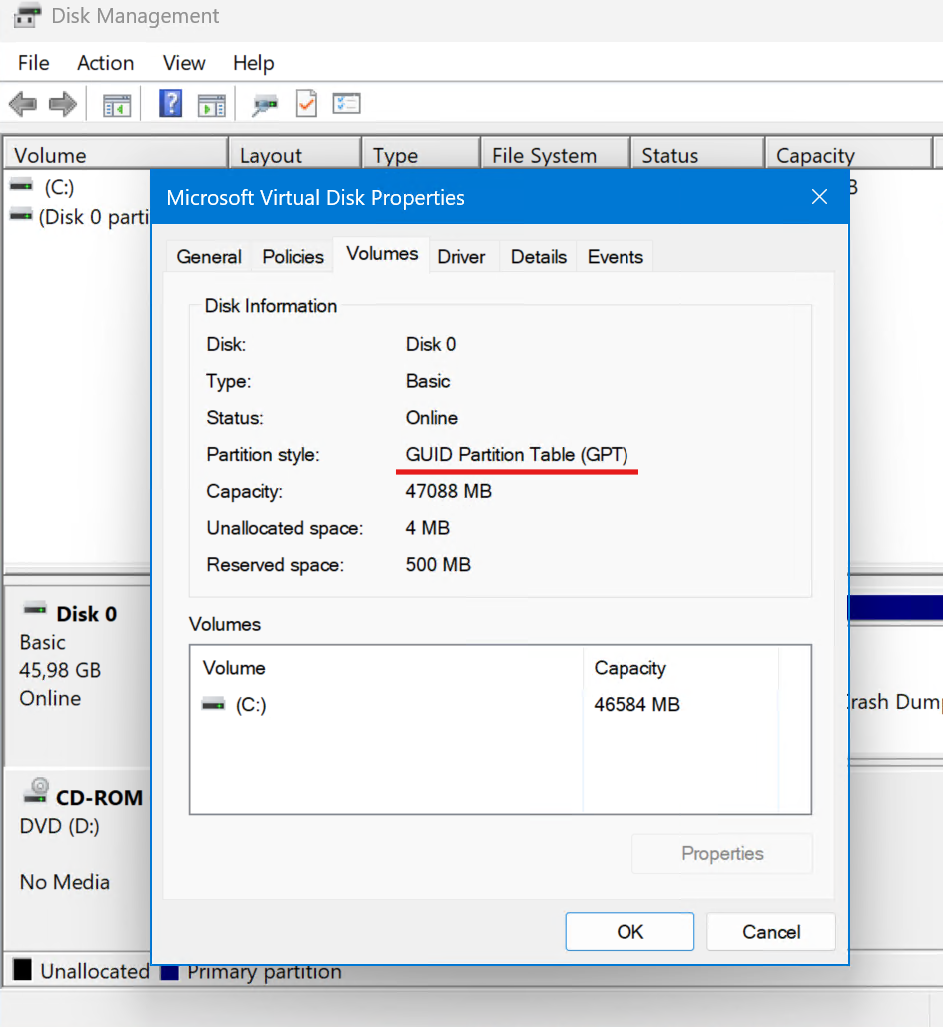This screenshot has width=943, height=1027.
Task: Switch to the Events tab
Action: (615, 257)
